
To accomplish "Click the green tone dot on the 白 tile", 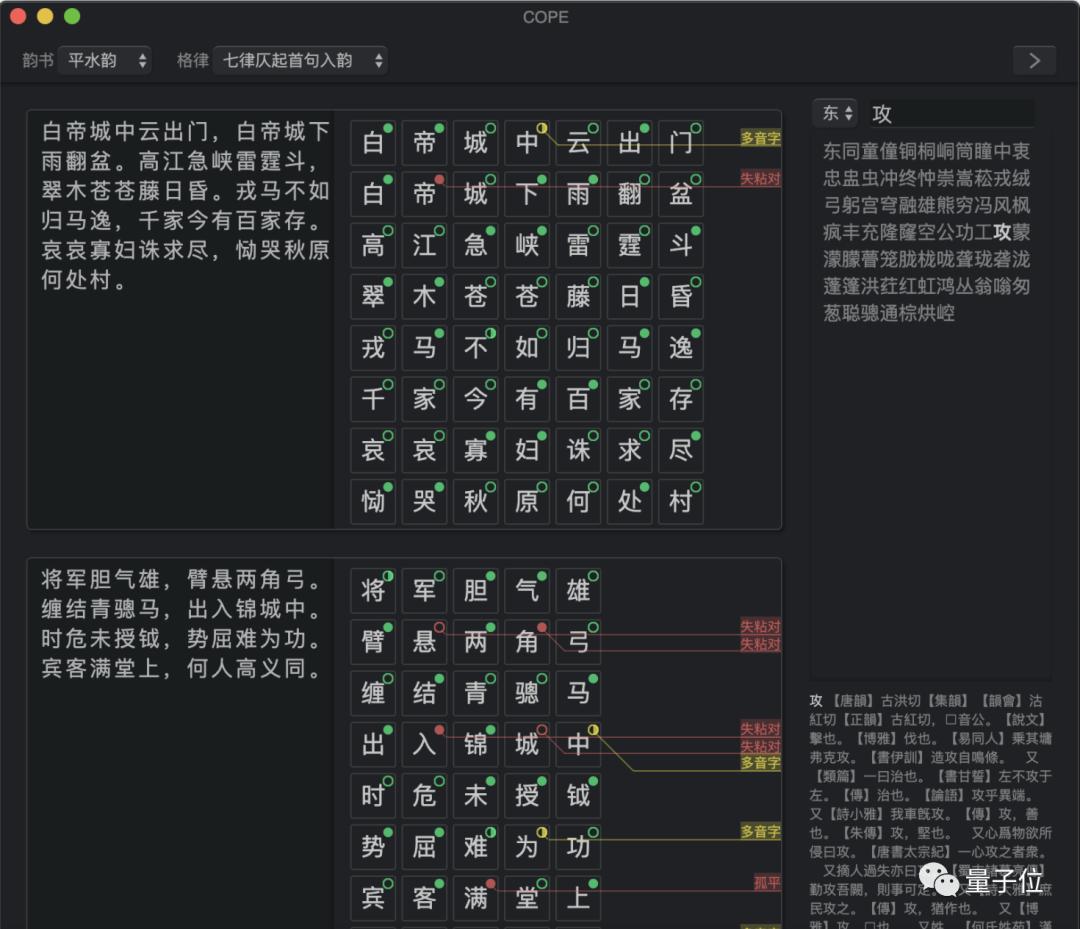I will [x=387, y=129].
